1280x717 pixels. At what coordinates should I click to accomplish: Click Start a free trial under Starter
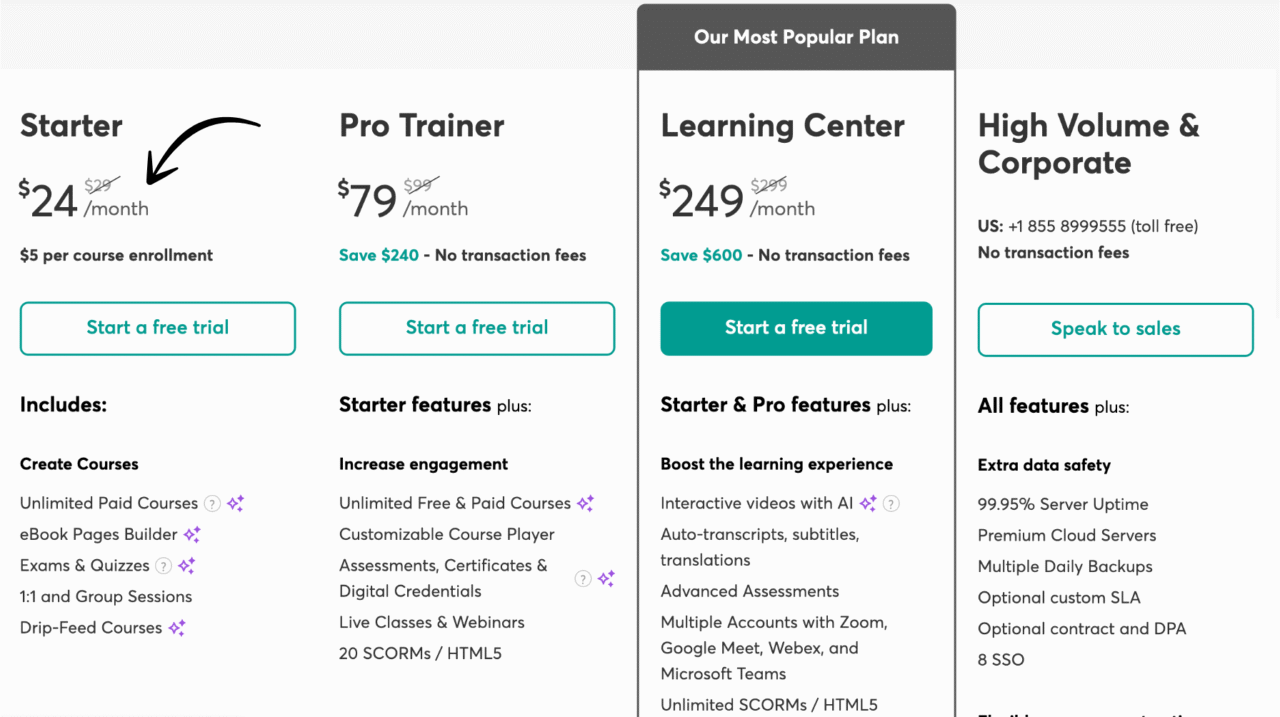click(x=157, y=328)
